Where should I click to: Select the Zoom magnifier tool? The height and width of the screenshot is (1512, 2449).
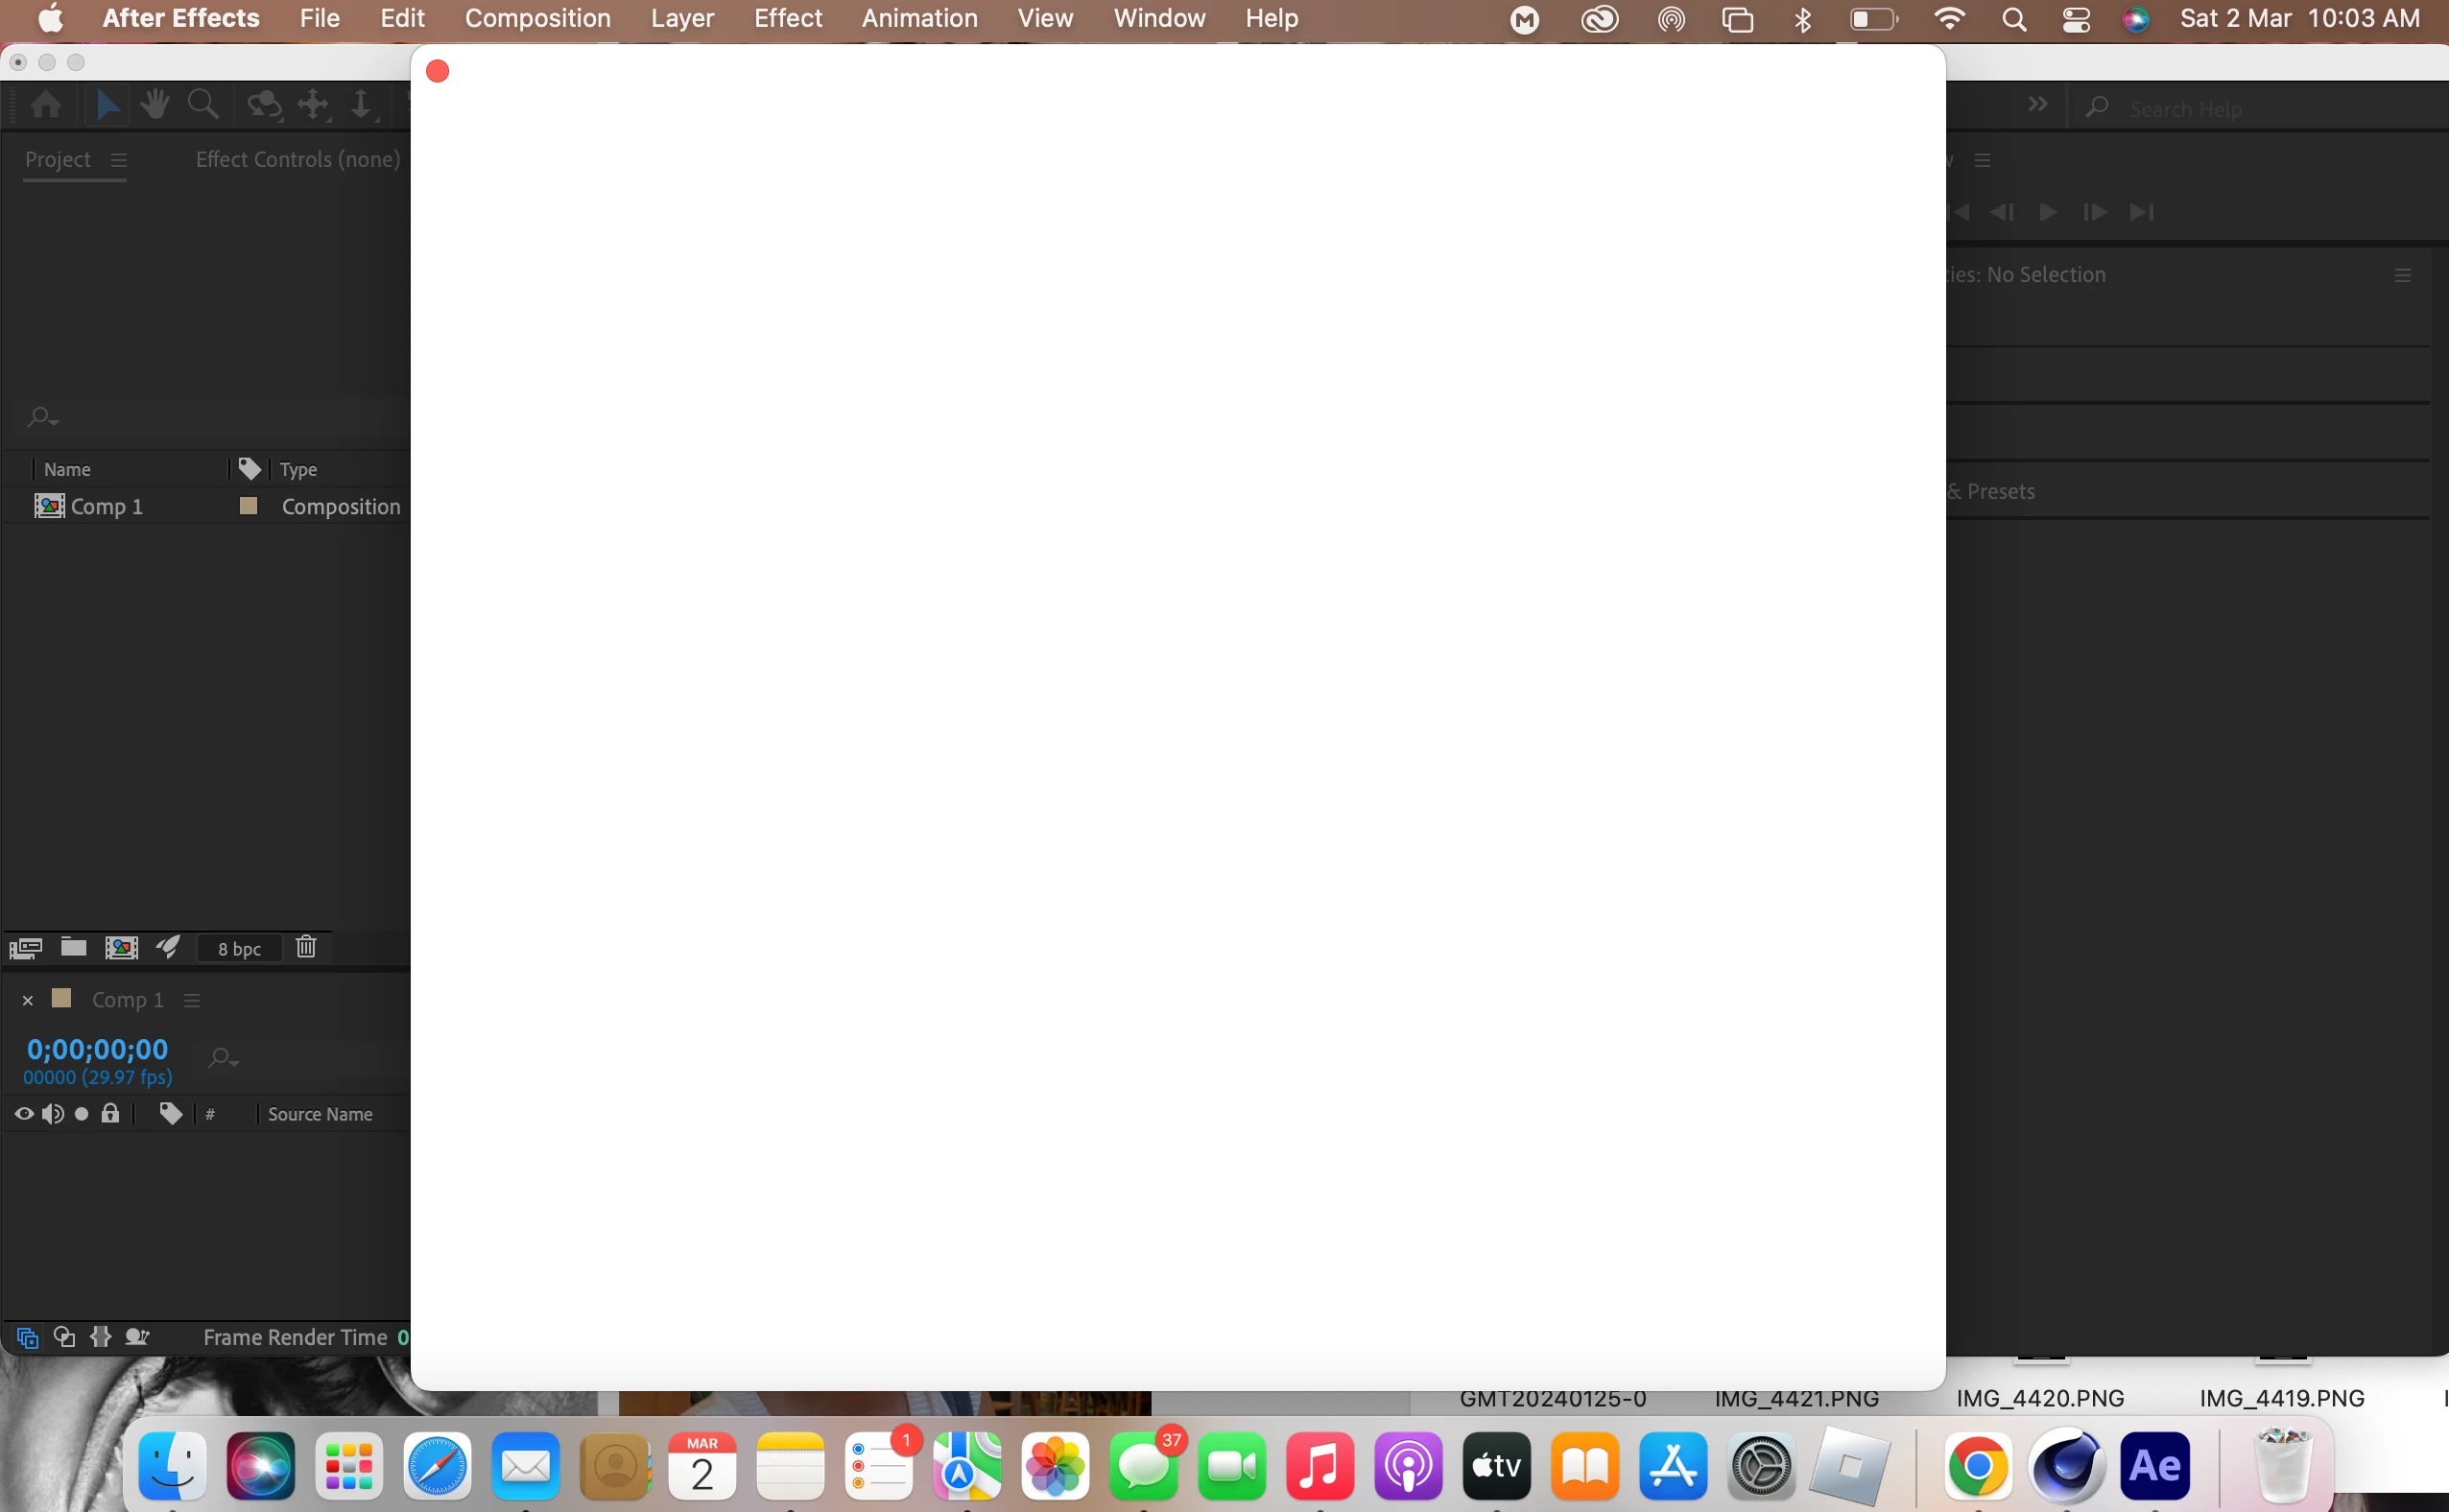click(203, 104)
